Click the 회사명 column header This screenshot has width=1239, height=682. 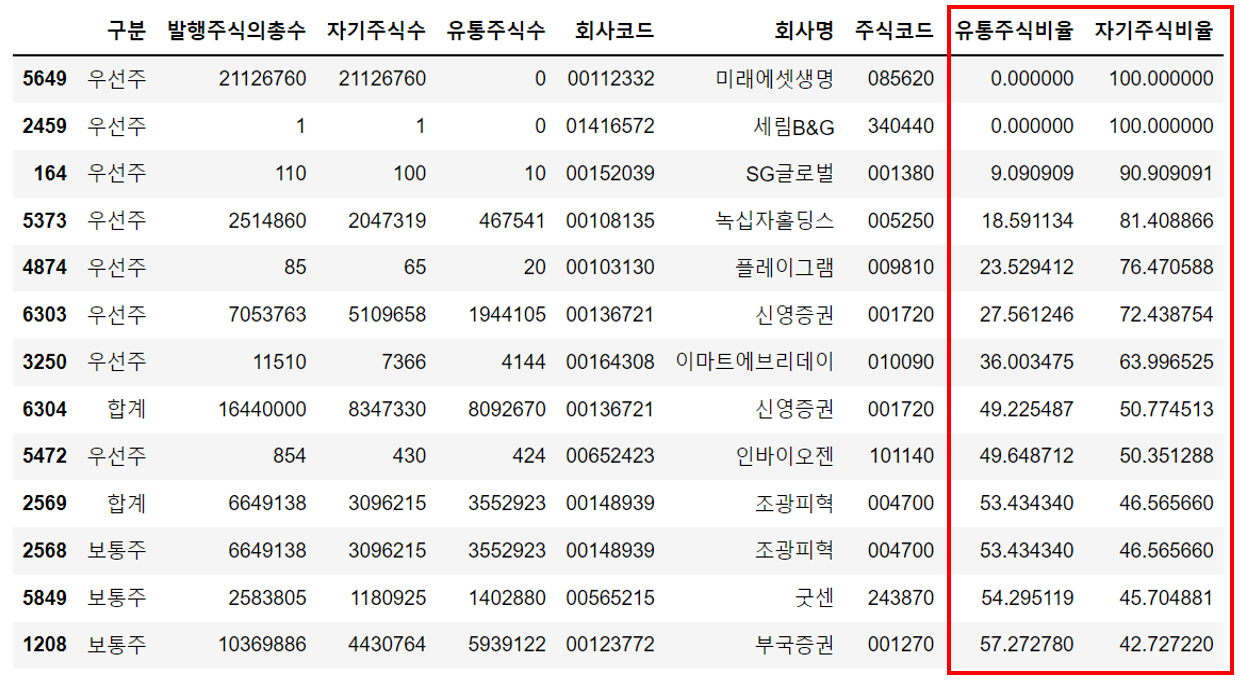(804, 31)
